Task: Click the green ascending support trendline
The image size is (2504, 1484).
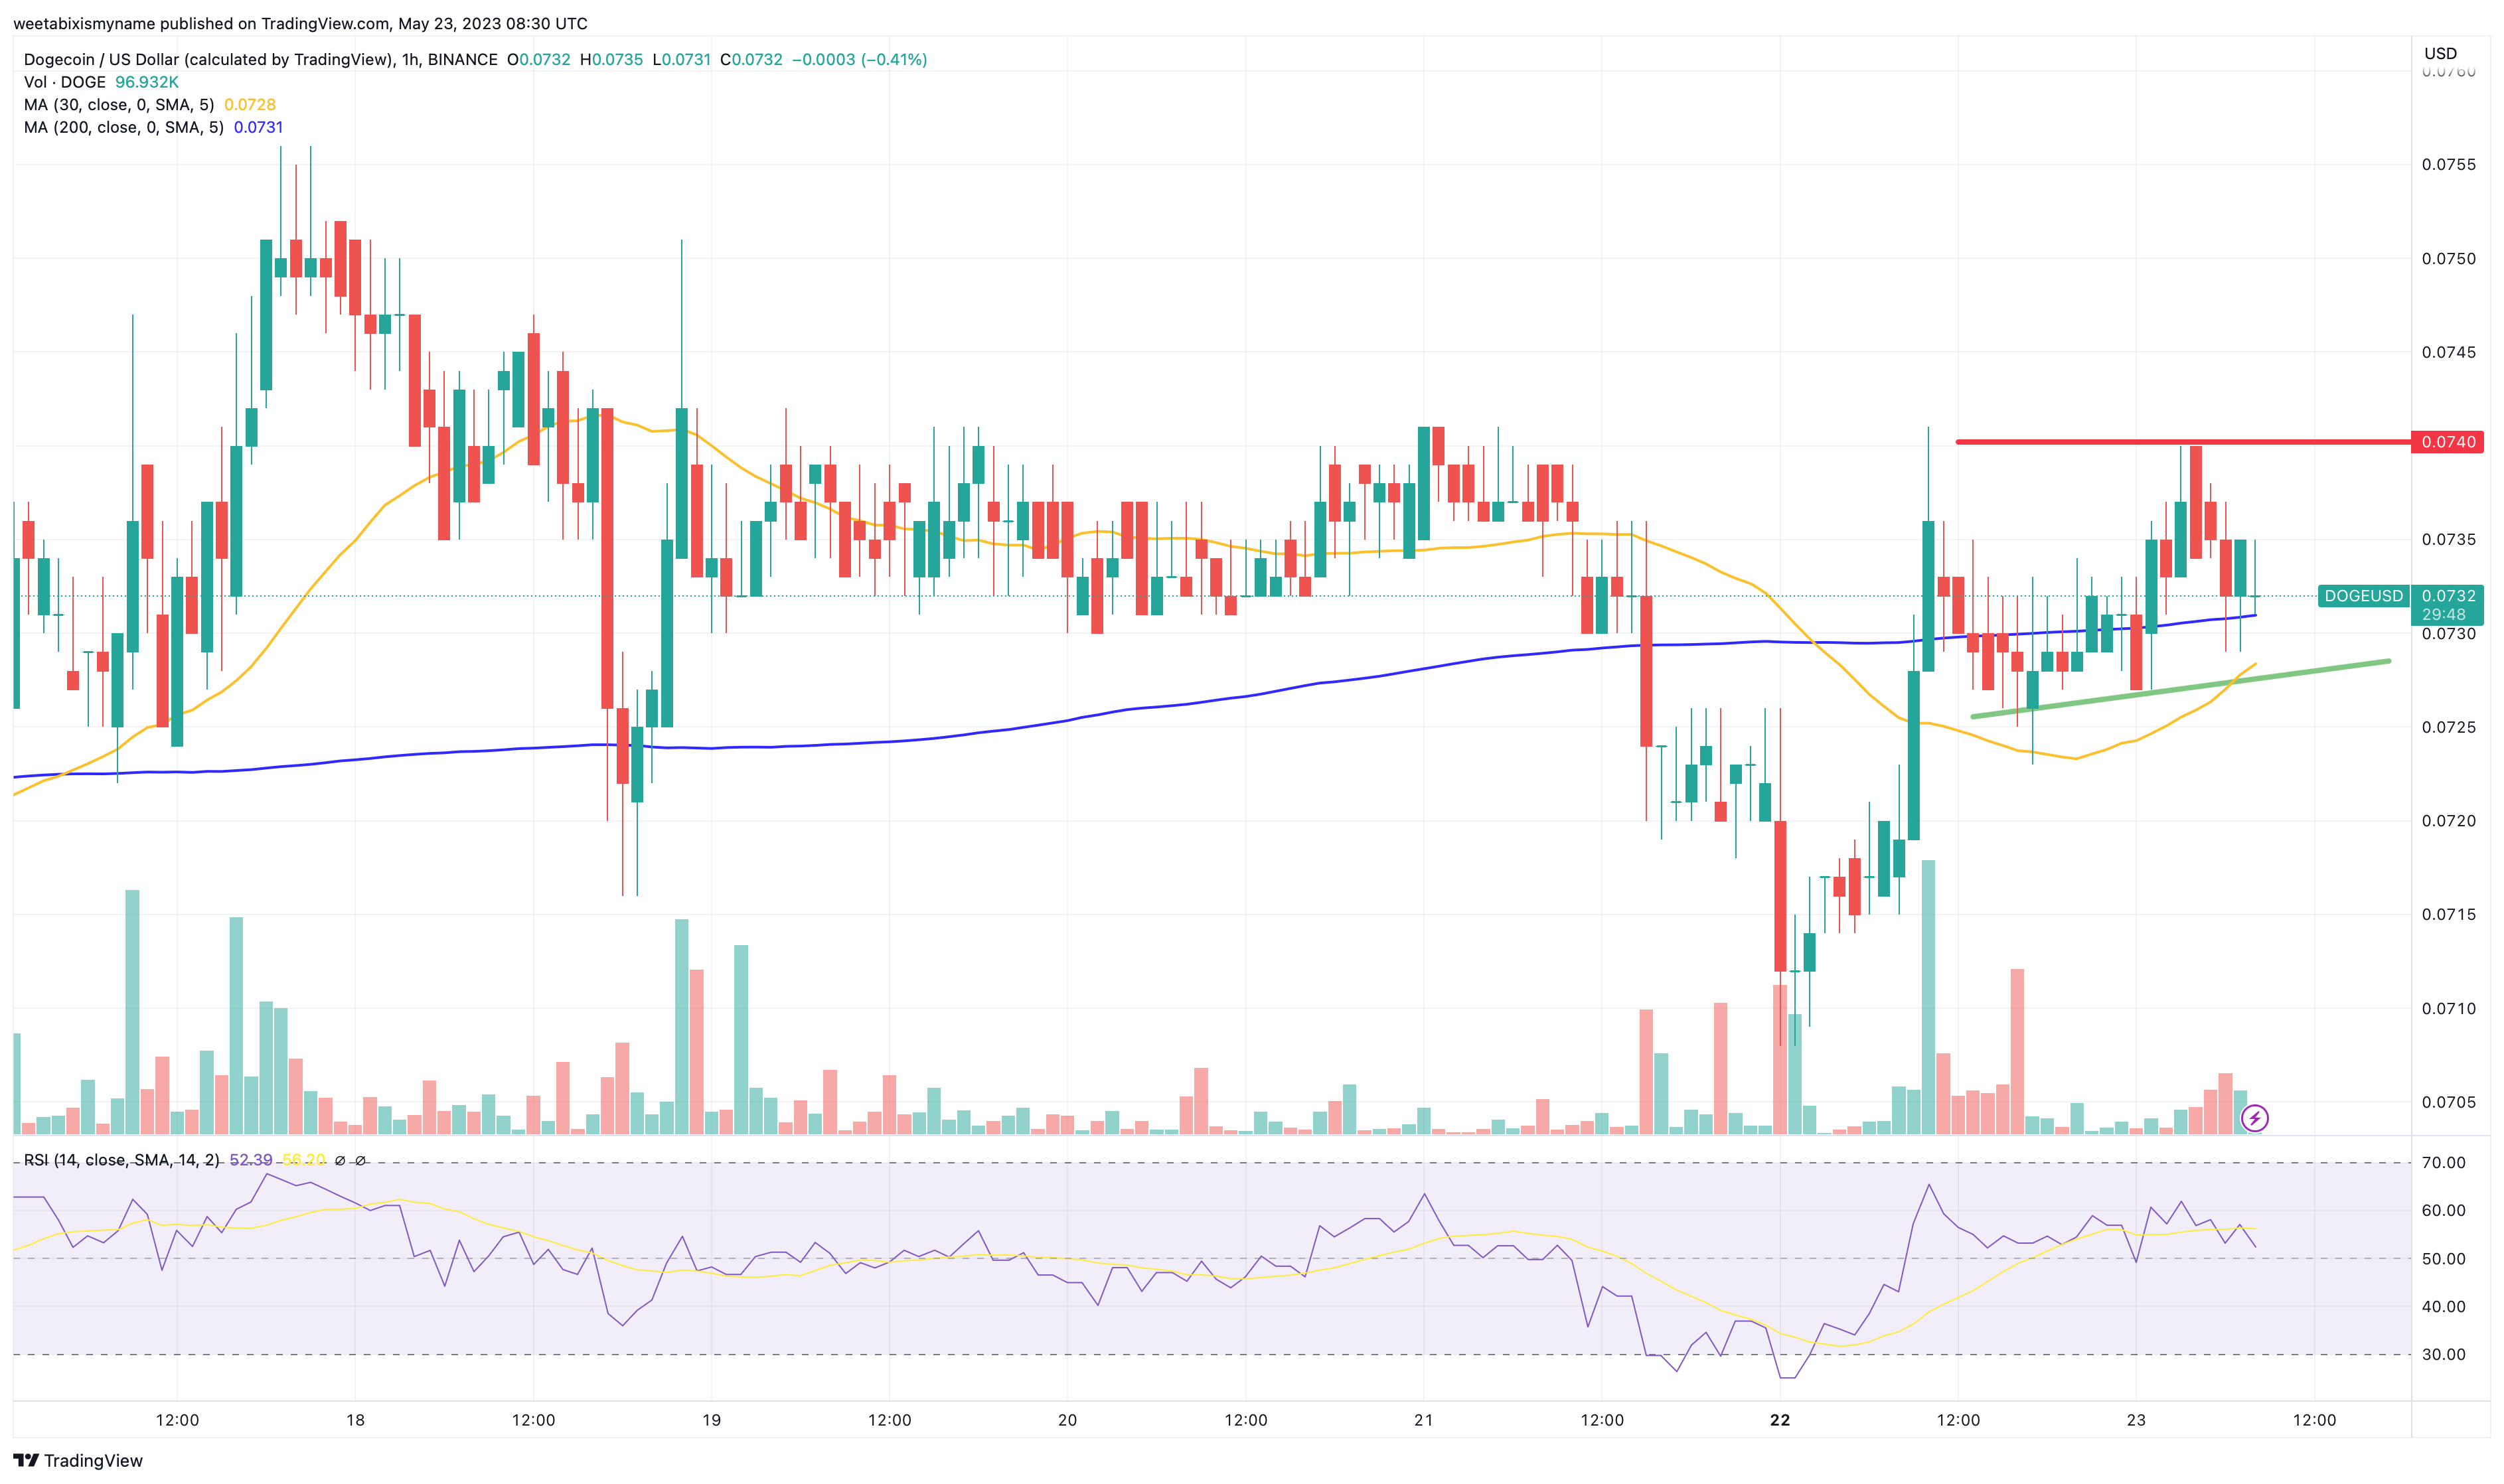Action: point(2181,688)
